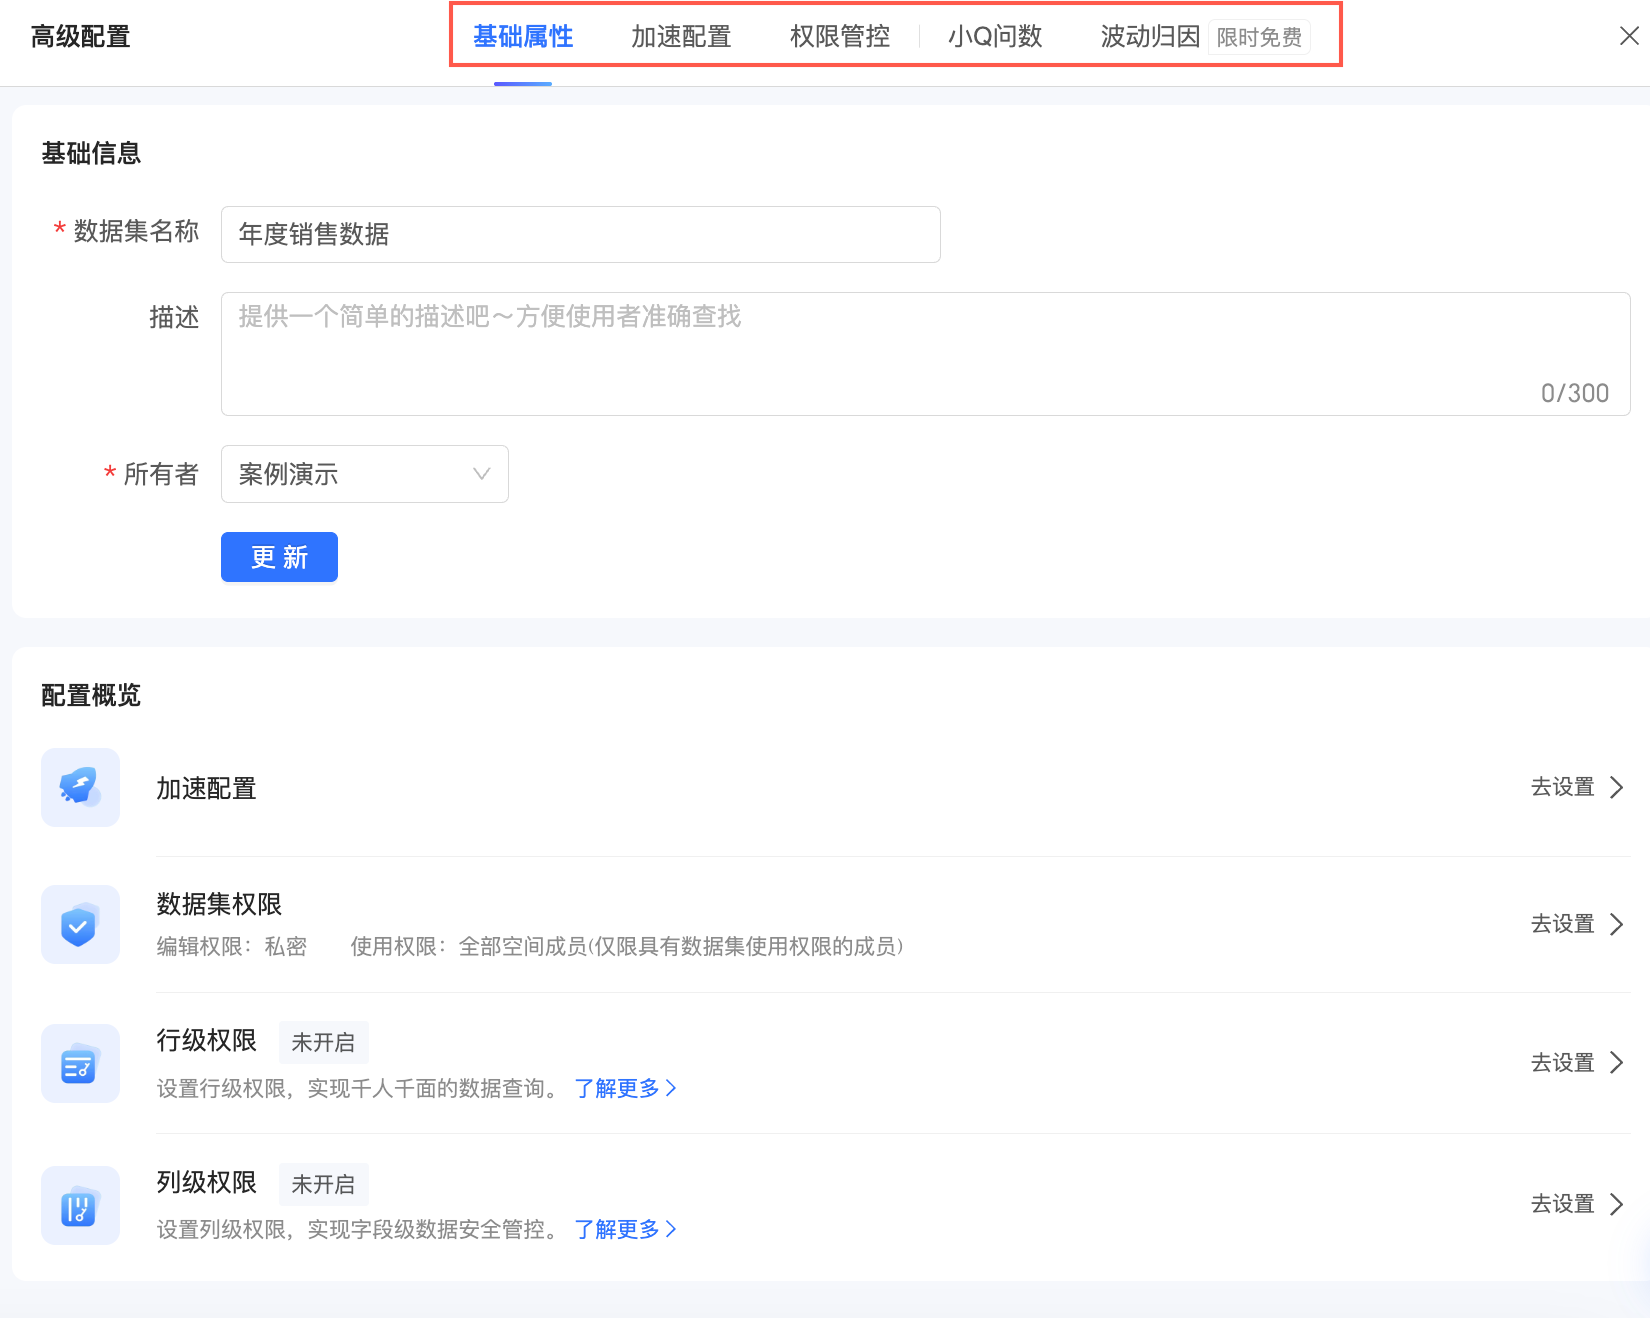Go to settings for 列级权限
Screen dimensions: 1650x1318
click(1577, 1204)
